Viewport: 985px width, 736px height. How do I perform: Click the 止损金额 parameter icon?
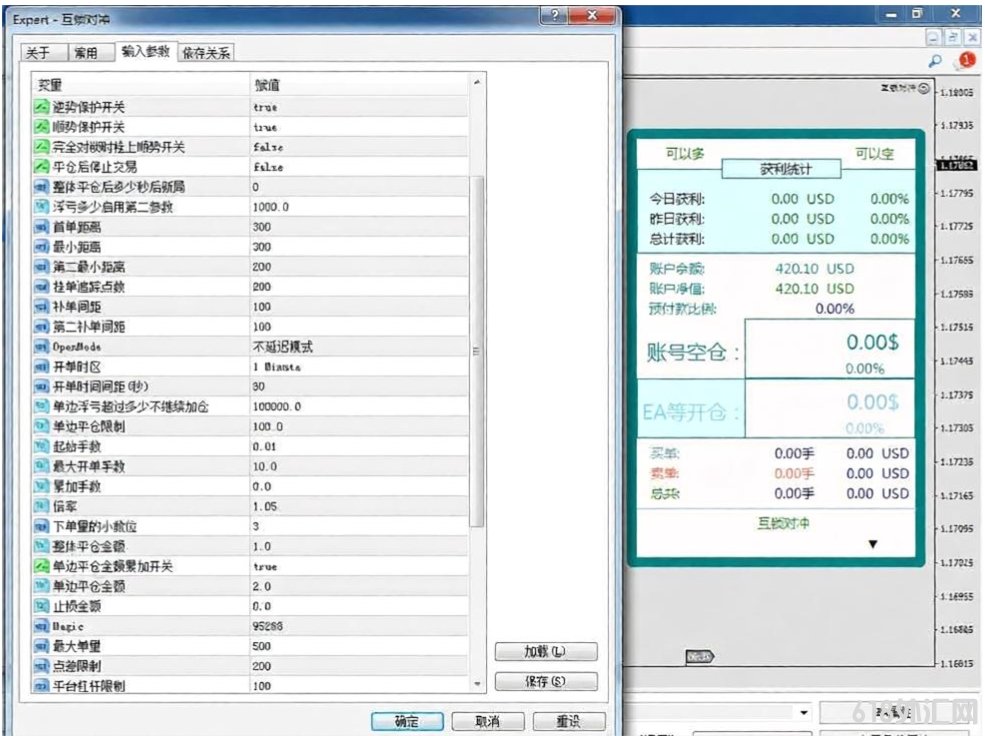pyautogui.click(x=41, y=606)
